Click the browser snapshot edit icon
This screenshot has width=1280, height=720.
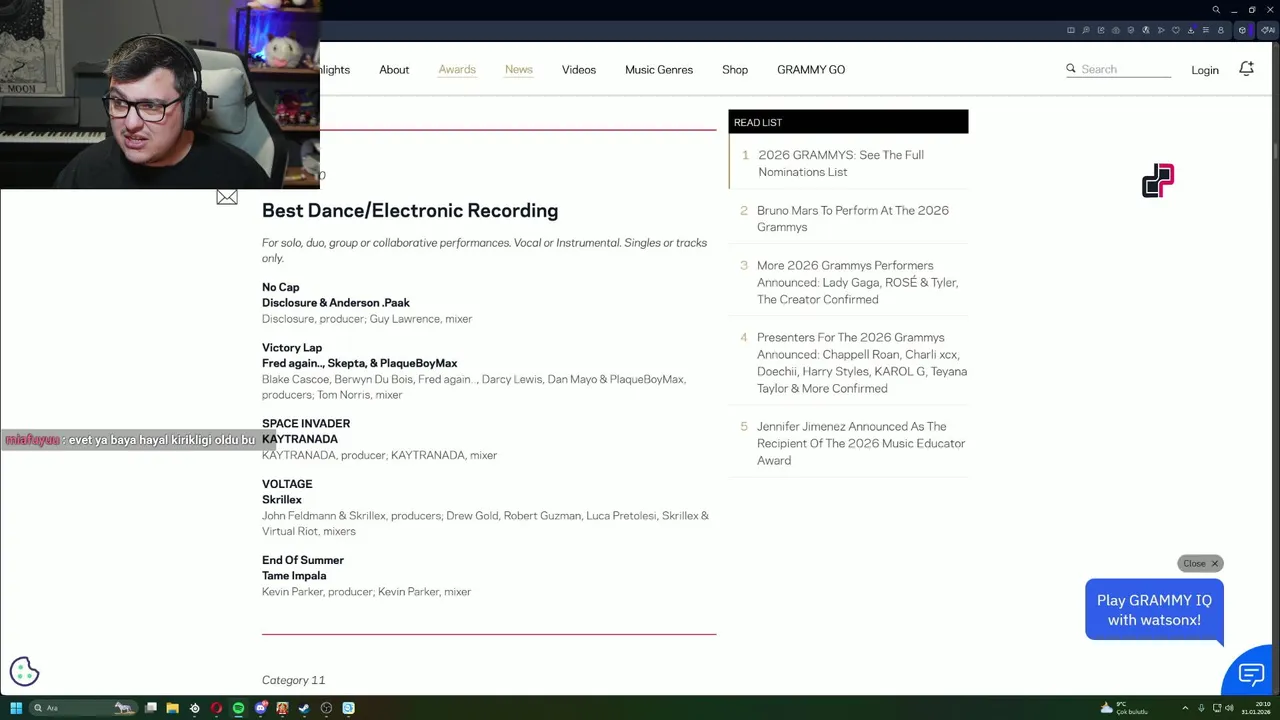1101,30
